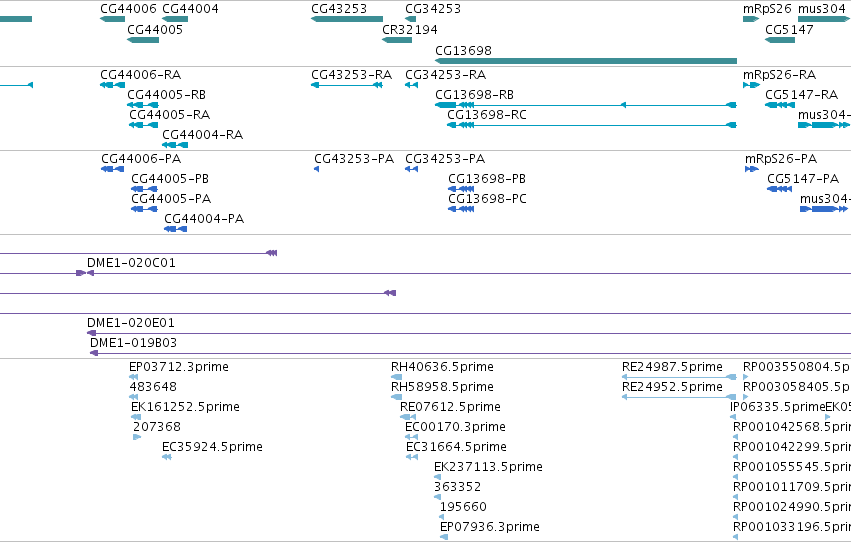Select EST EP07936.3prime

(490, 527)
